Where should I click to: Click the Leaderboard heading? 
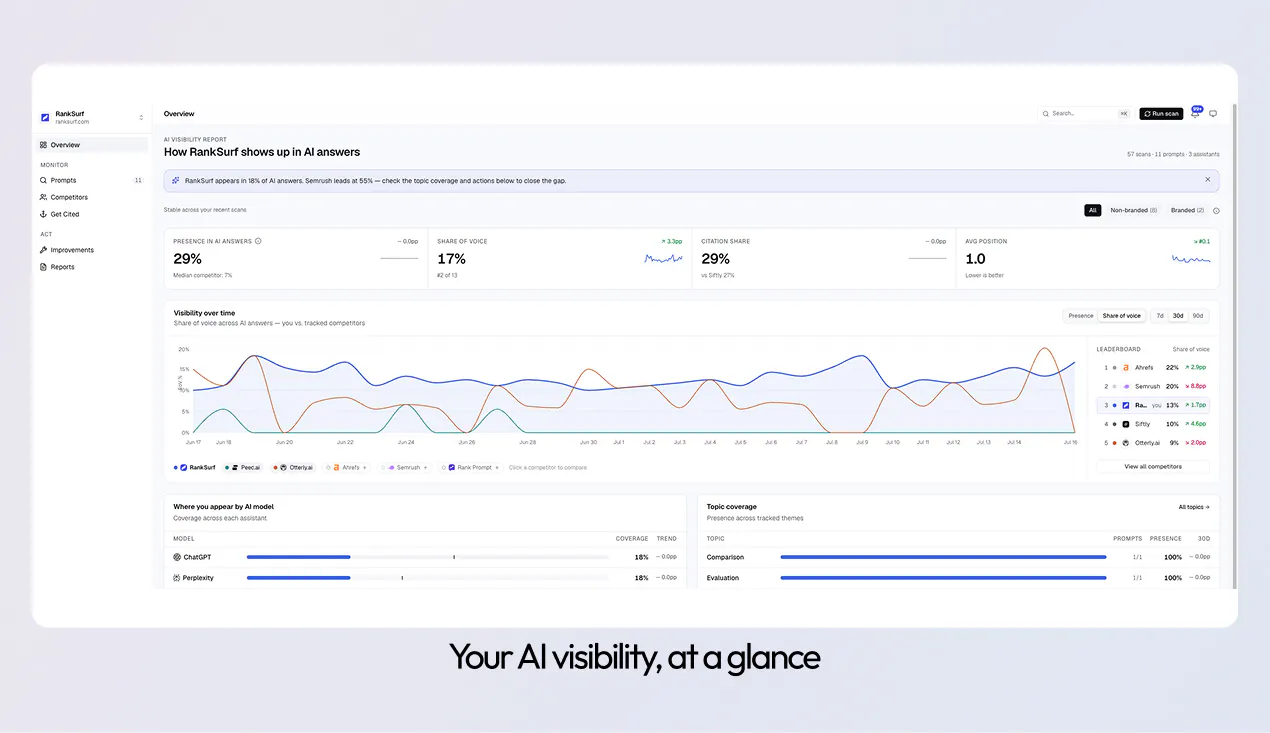[1118, 349]
